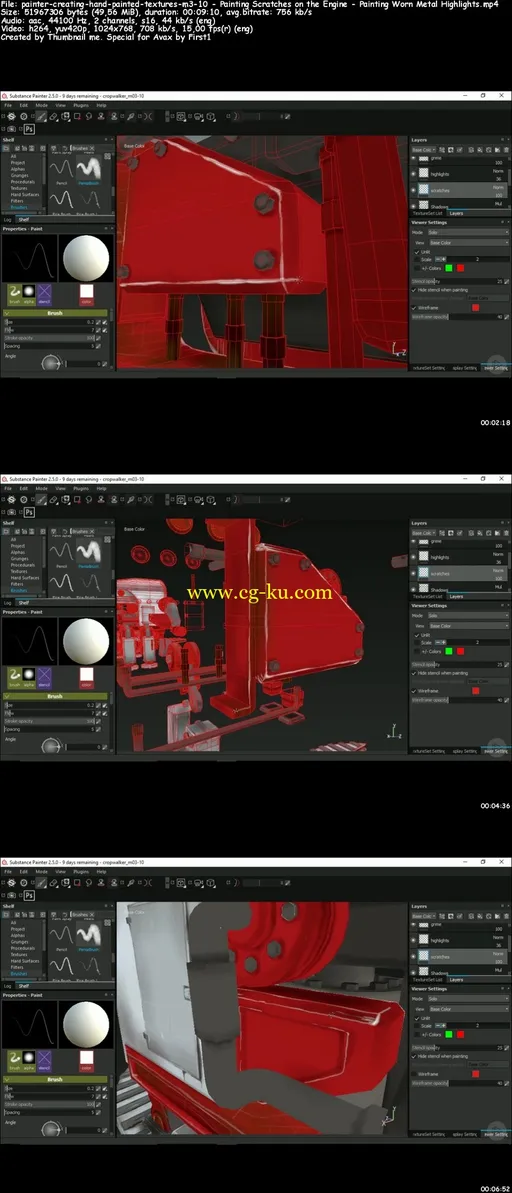Click the Ps export icon in 00:02:18 frame

[x=30, y=129]
